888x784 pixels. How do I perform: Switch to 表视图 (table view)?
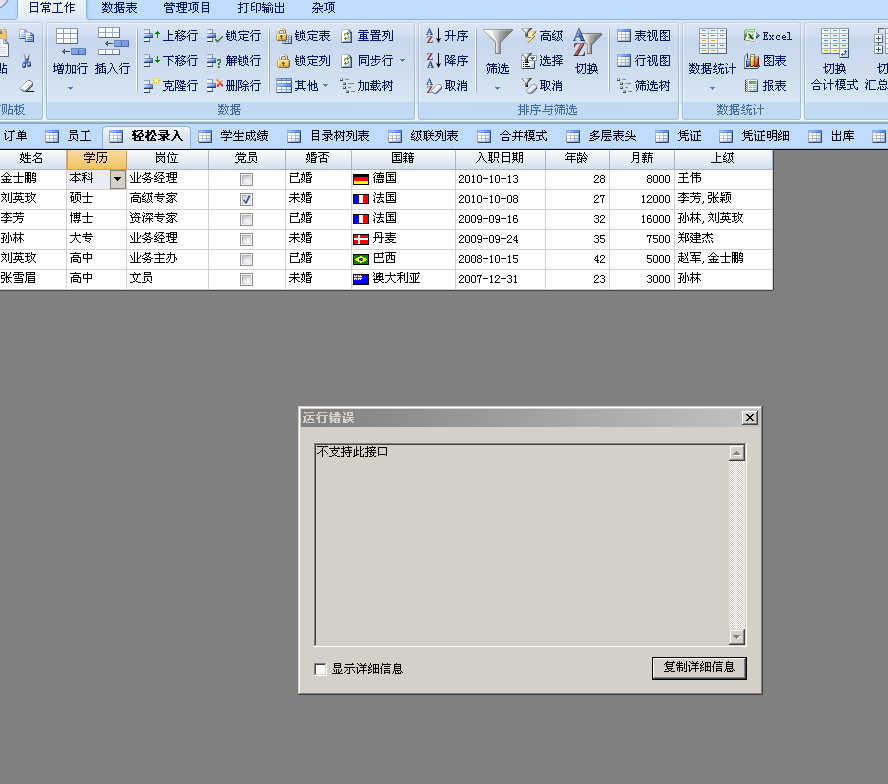click(x=624, y=36)
